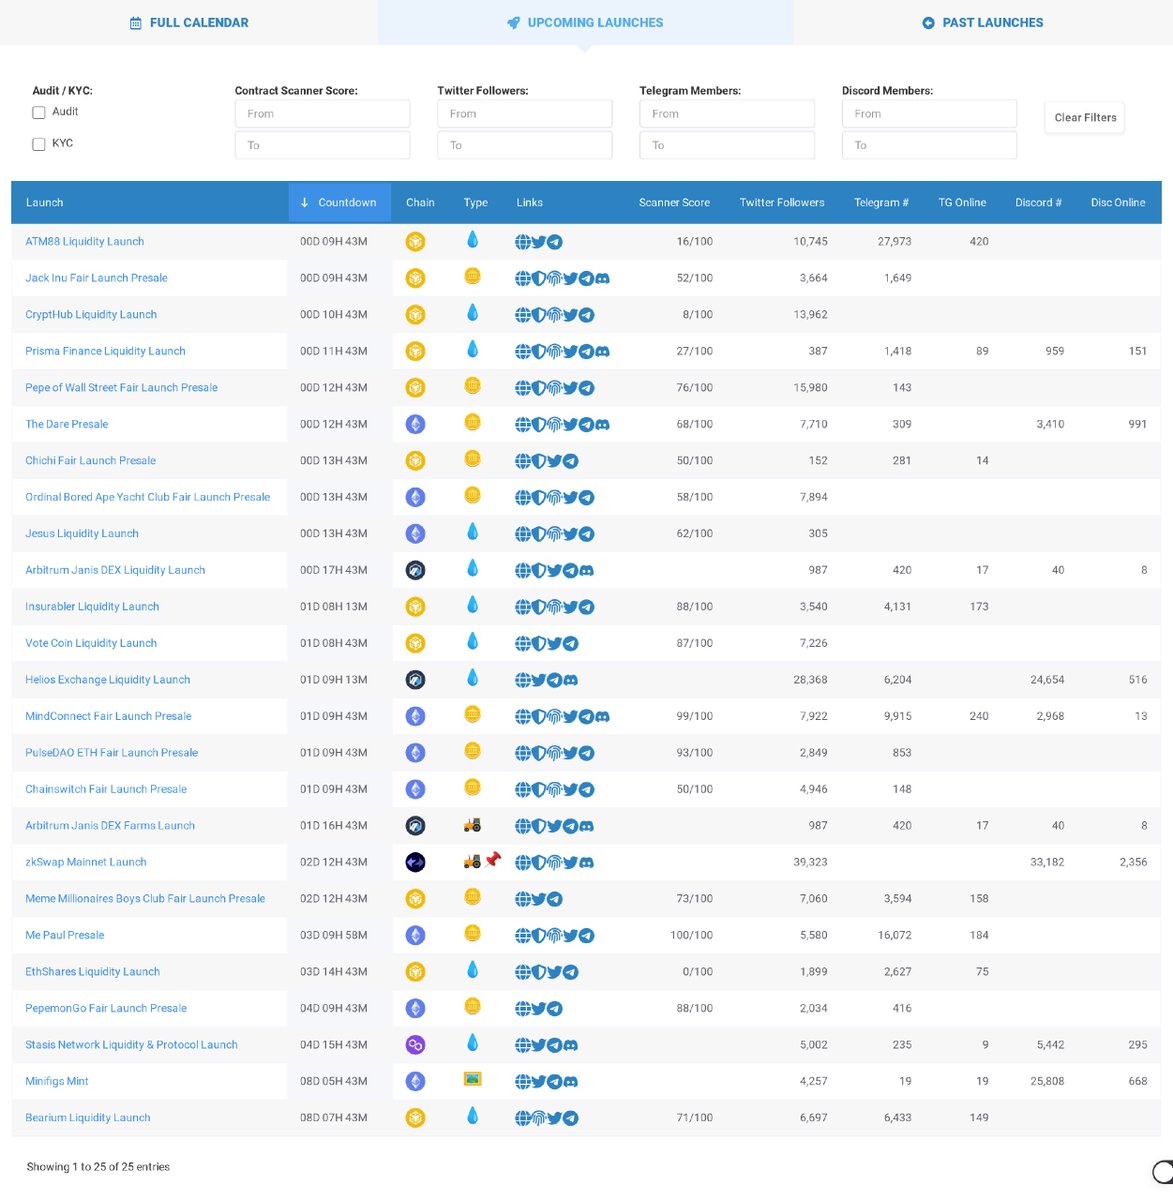Click the liquidity drop icon for Jesus Liquidity Launch
The image size is (1173, 1200).
pyautogui.click(x=472, y=533)
